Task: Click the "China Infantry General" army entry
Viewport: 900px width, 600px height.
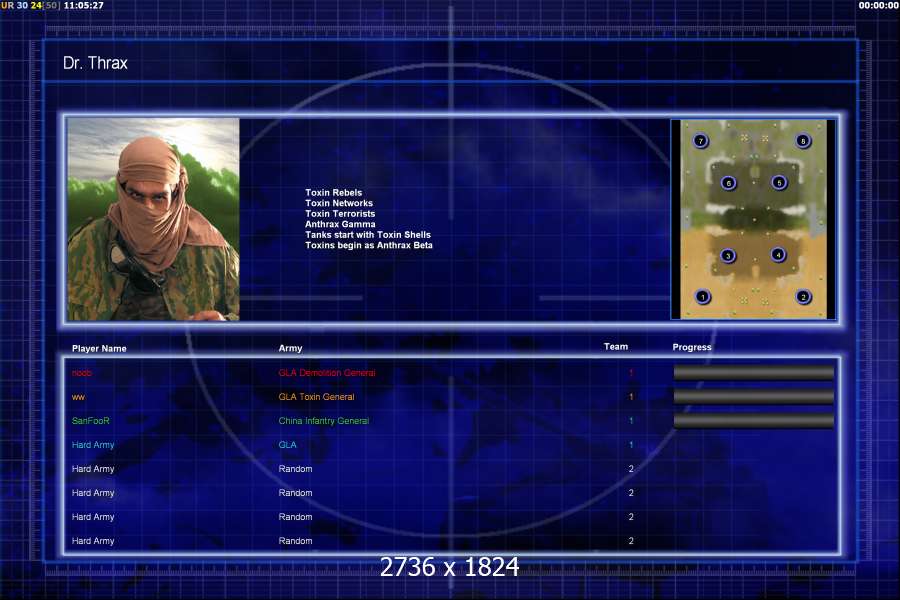Action: 324,421
